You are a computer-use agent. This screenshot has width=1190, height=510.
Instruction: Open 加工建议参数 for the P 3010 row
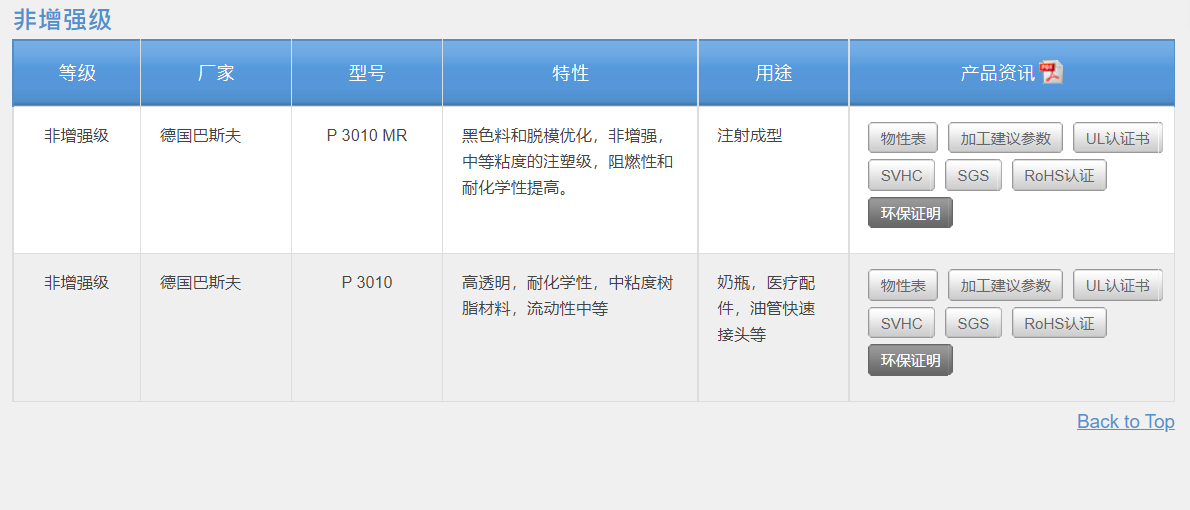pyautogui.click(x=1005, y=285)
